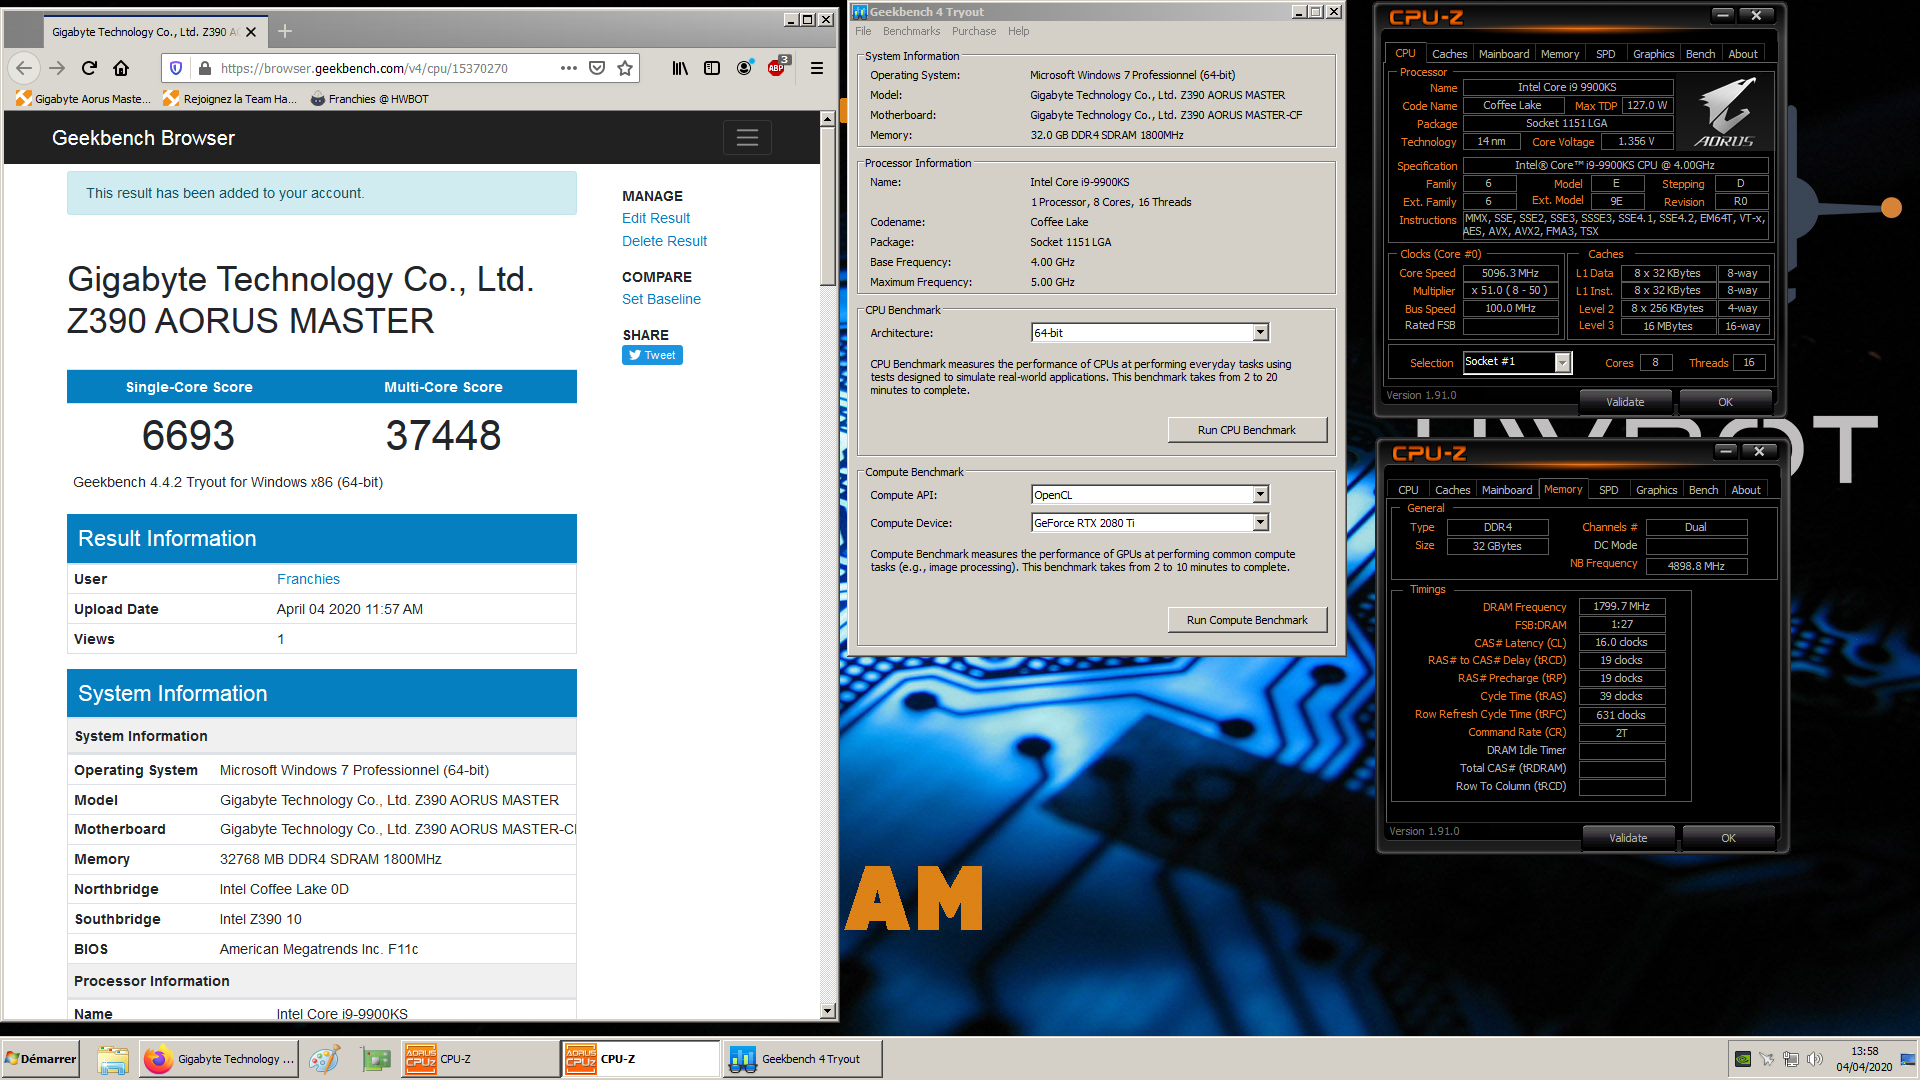This screenshot has width=1920, height=1080.
Task: Click Validate in top CPU-Z window
Action: (x=1625, y=402)
